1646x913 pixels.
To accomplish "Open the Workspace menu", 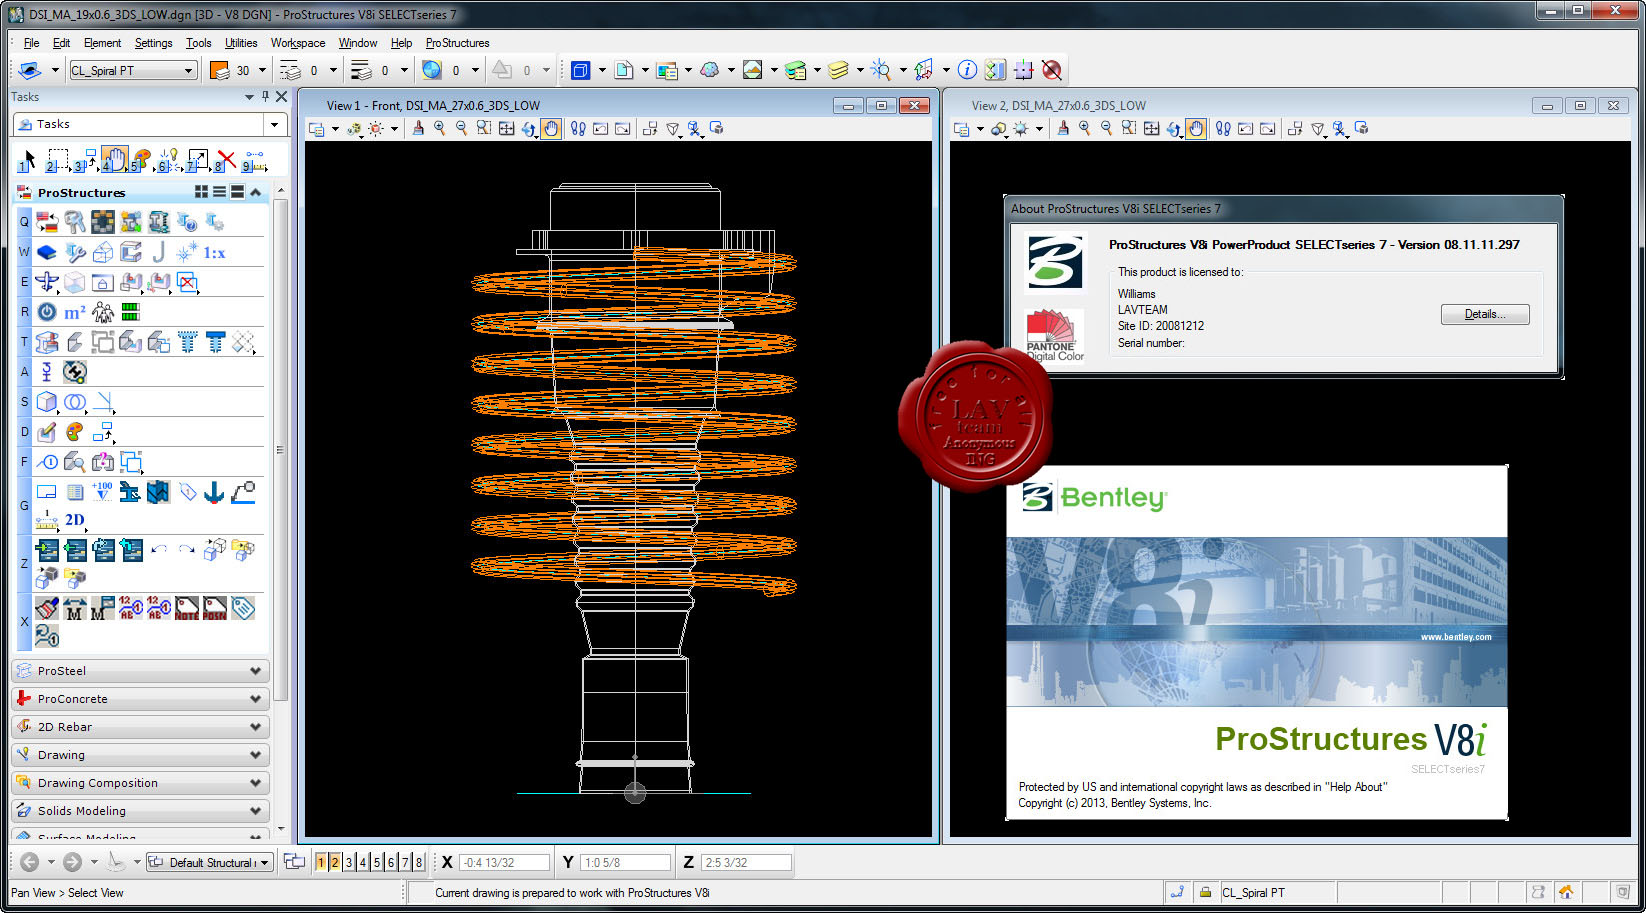I will [298, 43].
